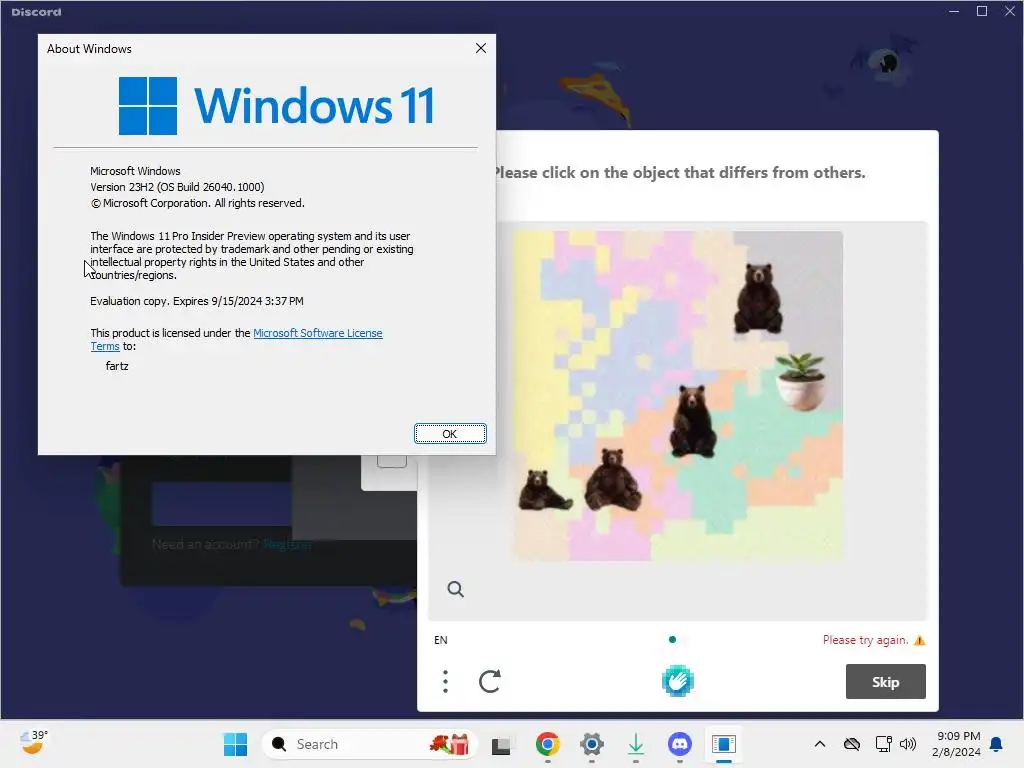Click the active winver taskbar icon
This screenshot has height=768, width=1024.
724,744
